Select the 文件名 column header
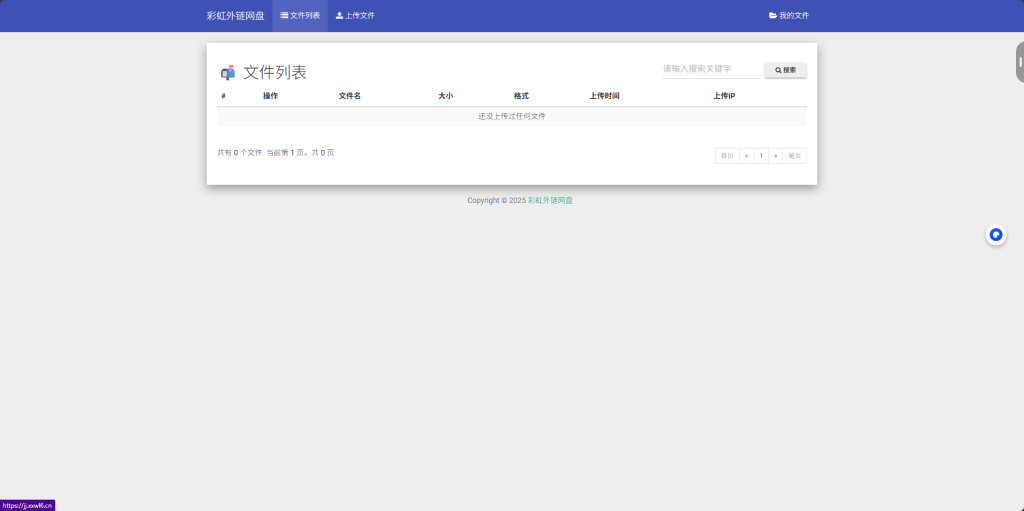 tap(349, 96)
